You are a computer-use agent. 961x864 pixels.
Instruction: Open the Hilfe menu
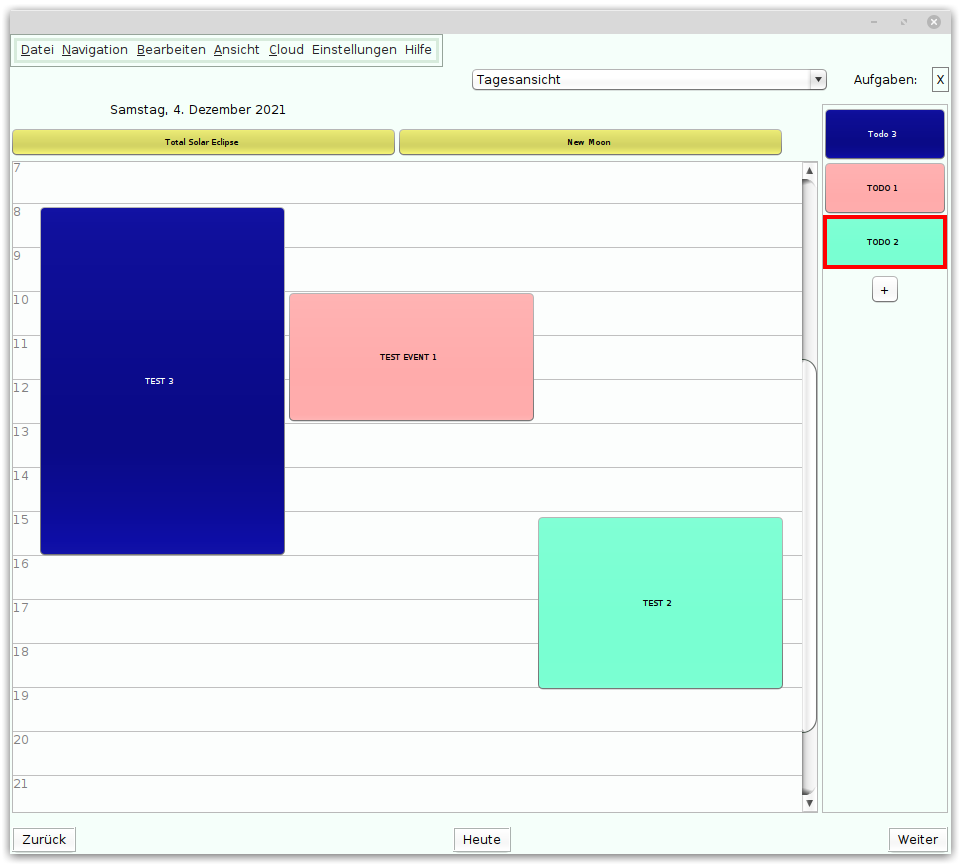coord(418,50)
